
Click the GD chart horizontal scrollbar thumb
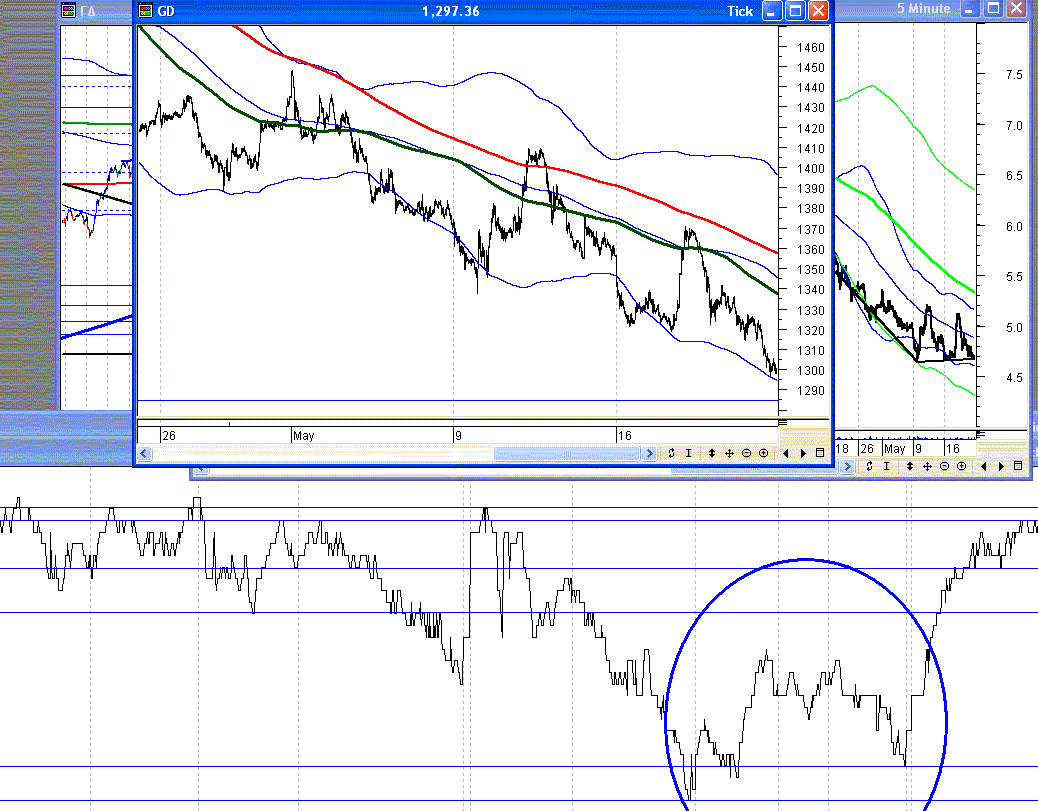(567, 453)
